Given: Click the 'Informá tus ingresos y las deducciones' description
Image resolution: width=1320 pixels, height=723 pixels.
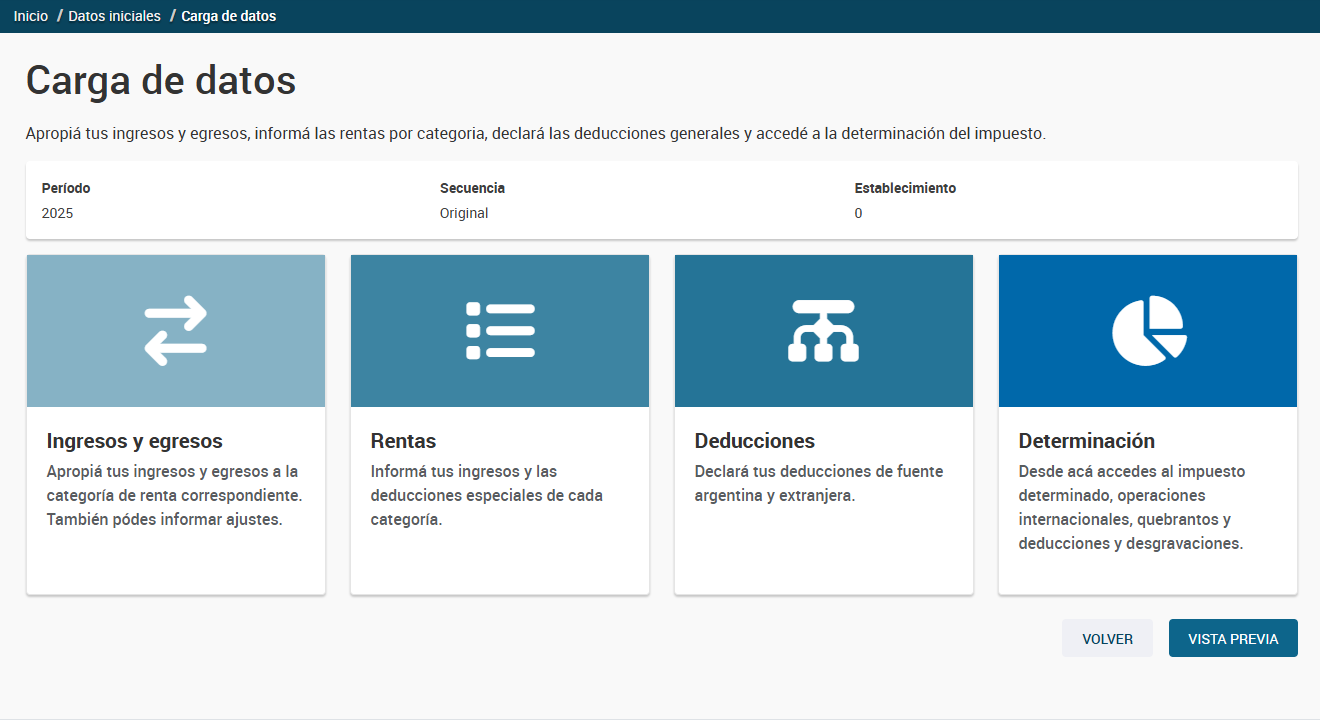Looking at the screenshot, I should (x=487, y=496).
